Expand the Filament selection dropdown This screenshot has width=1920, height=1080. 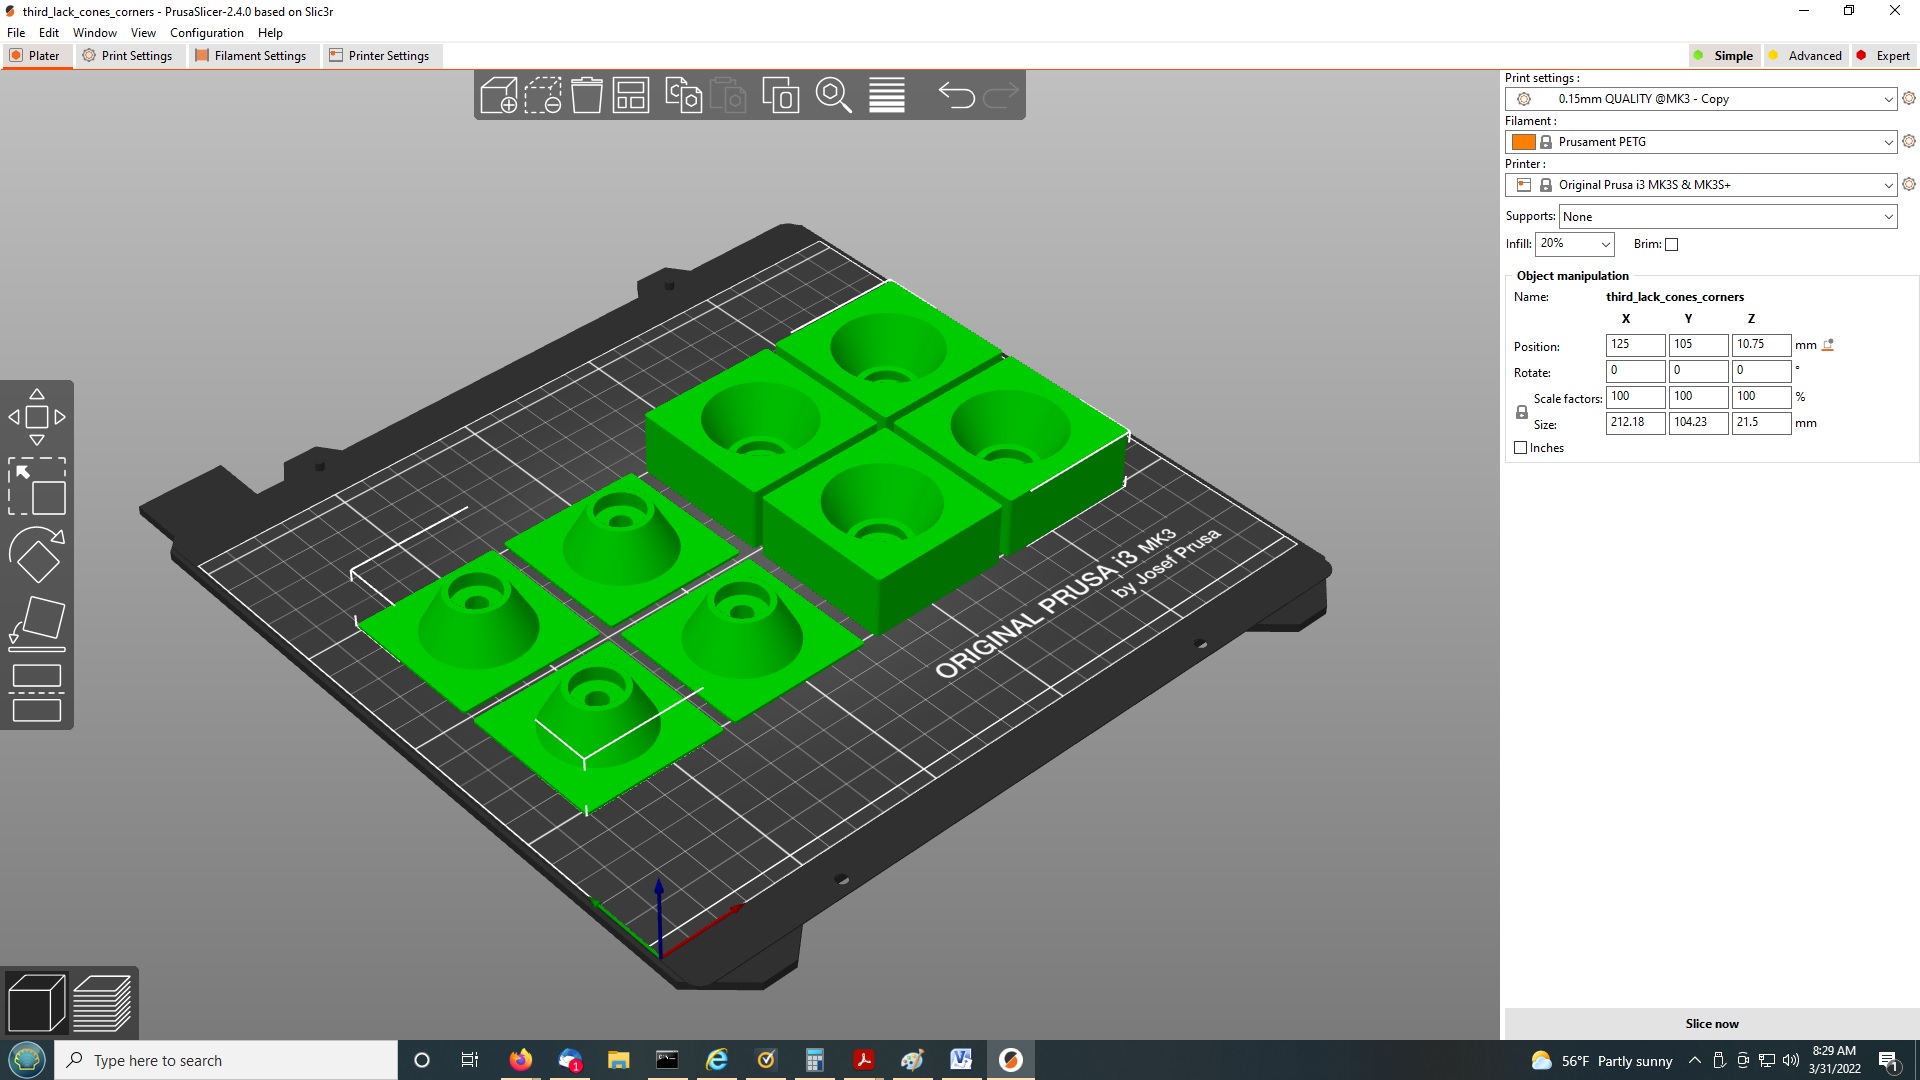[1886, 141]
